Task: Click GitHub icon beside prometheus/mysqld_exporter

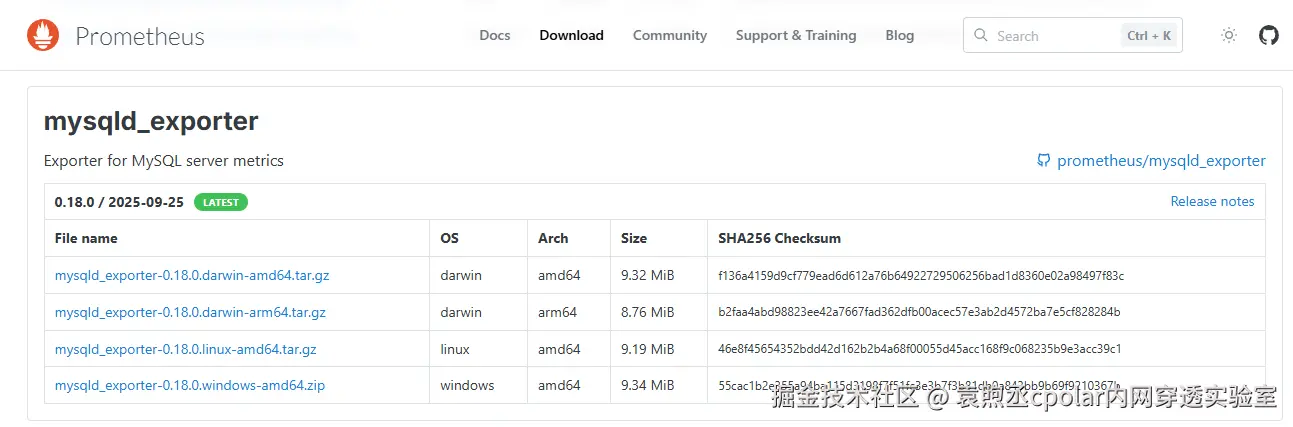Action: [1044, 161]
